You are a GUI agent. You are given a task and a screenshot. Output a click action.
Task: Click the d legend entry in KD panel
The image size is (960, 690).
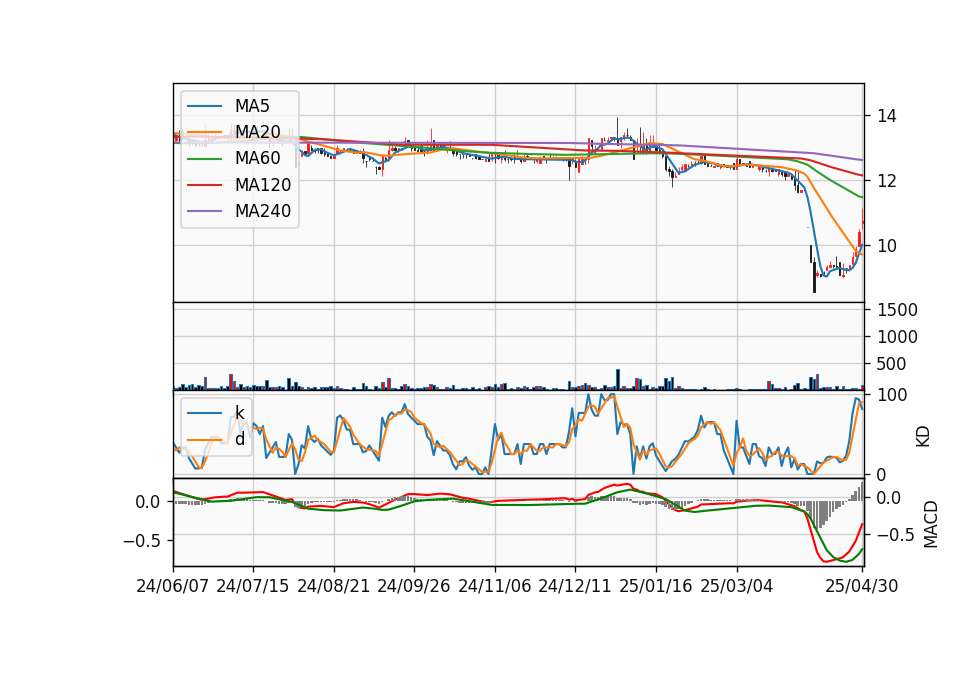tap(240, 438)
